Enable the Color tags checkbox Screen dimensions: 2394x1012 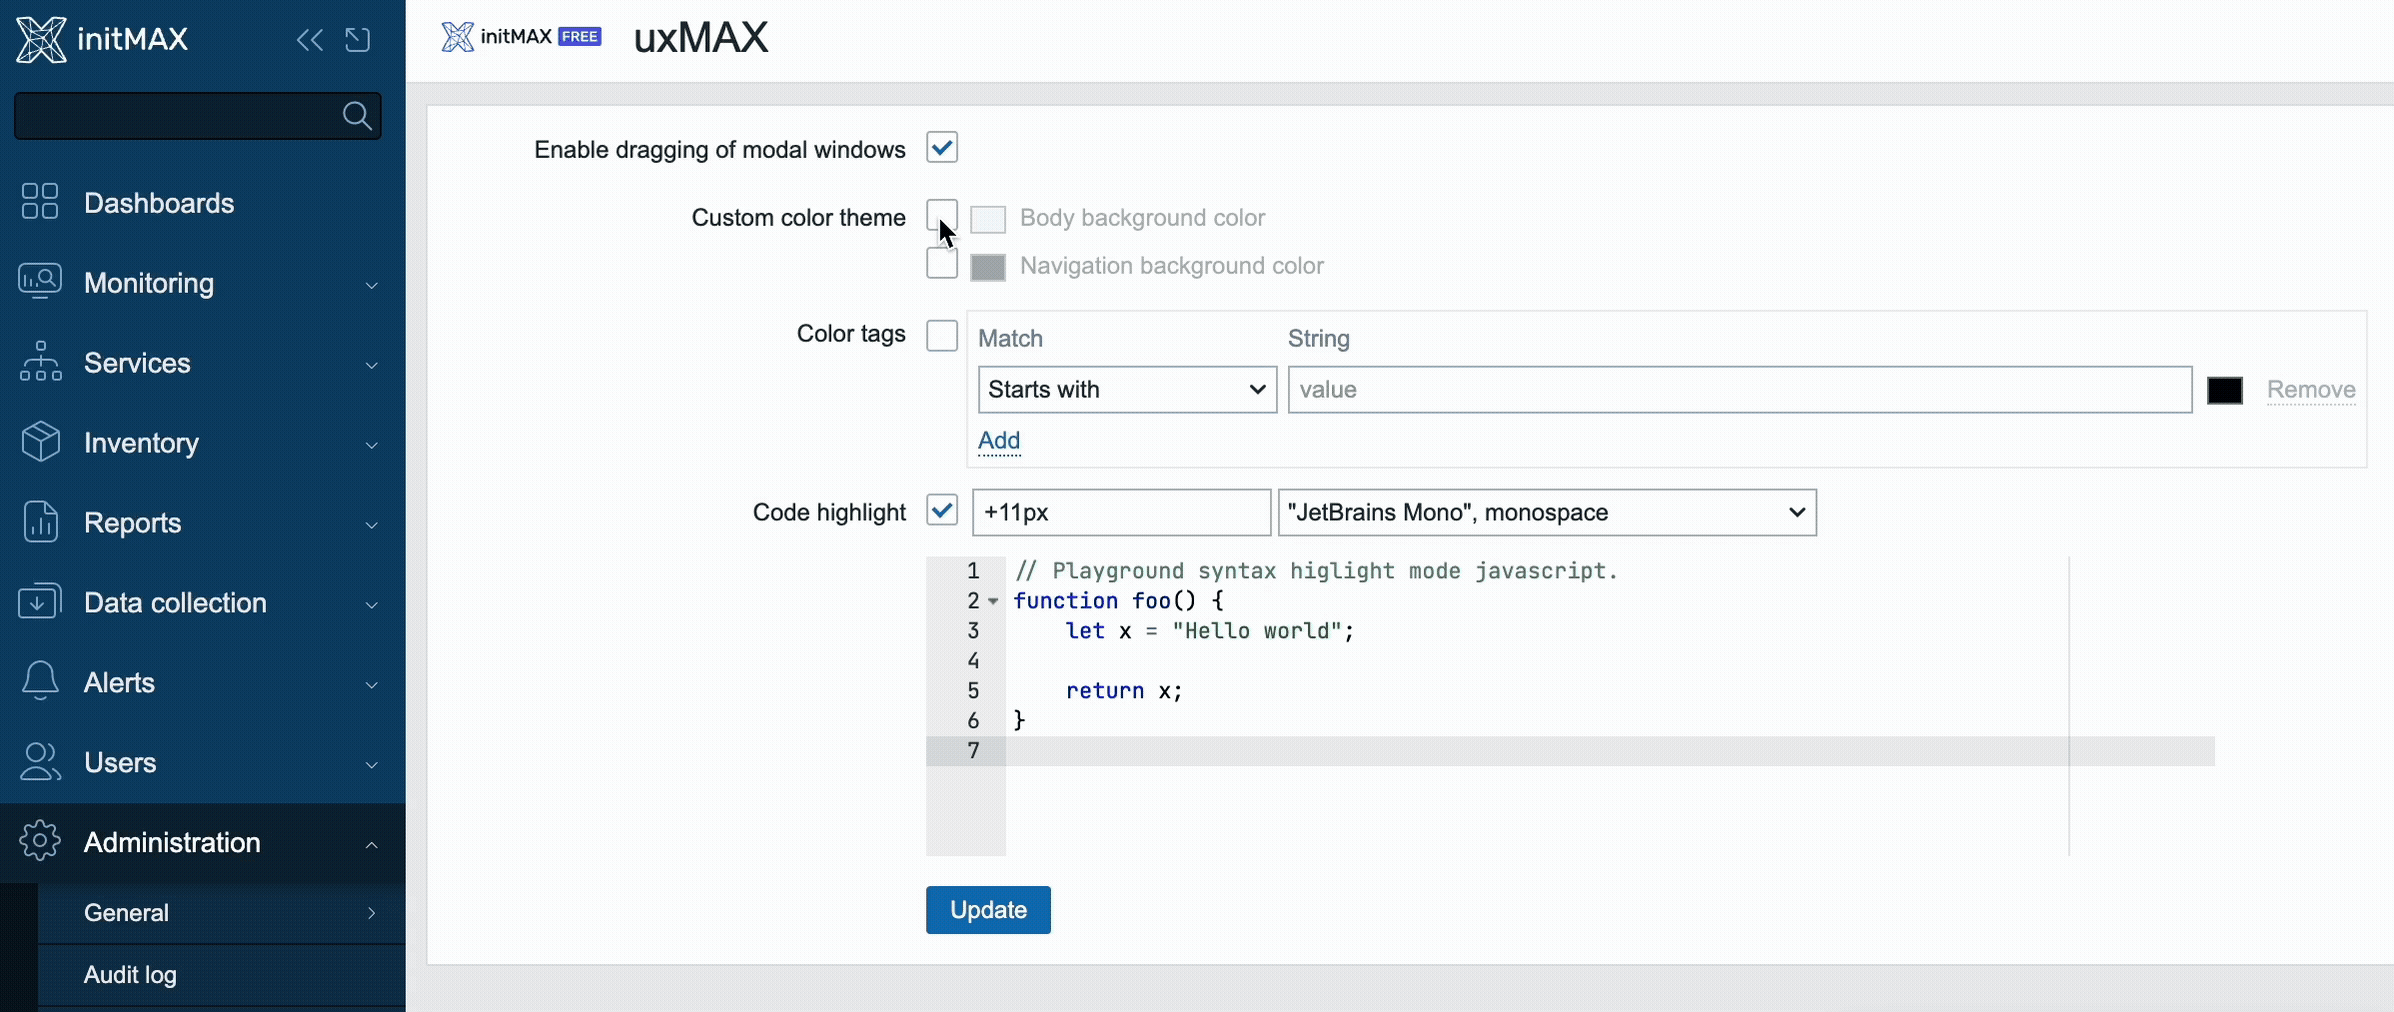pos(941,335)
